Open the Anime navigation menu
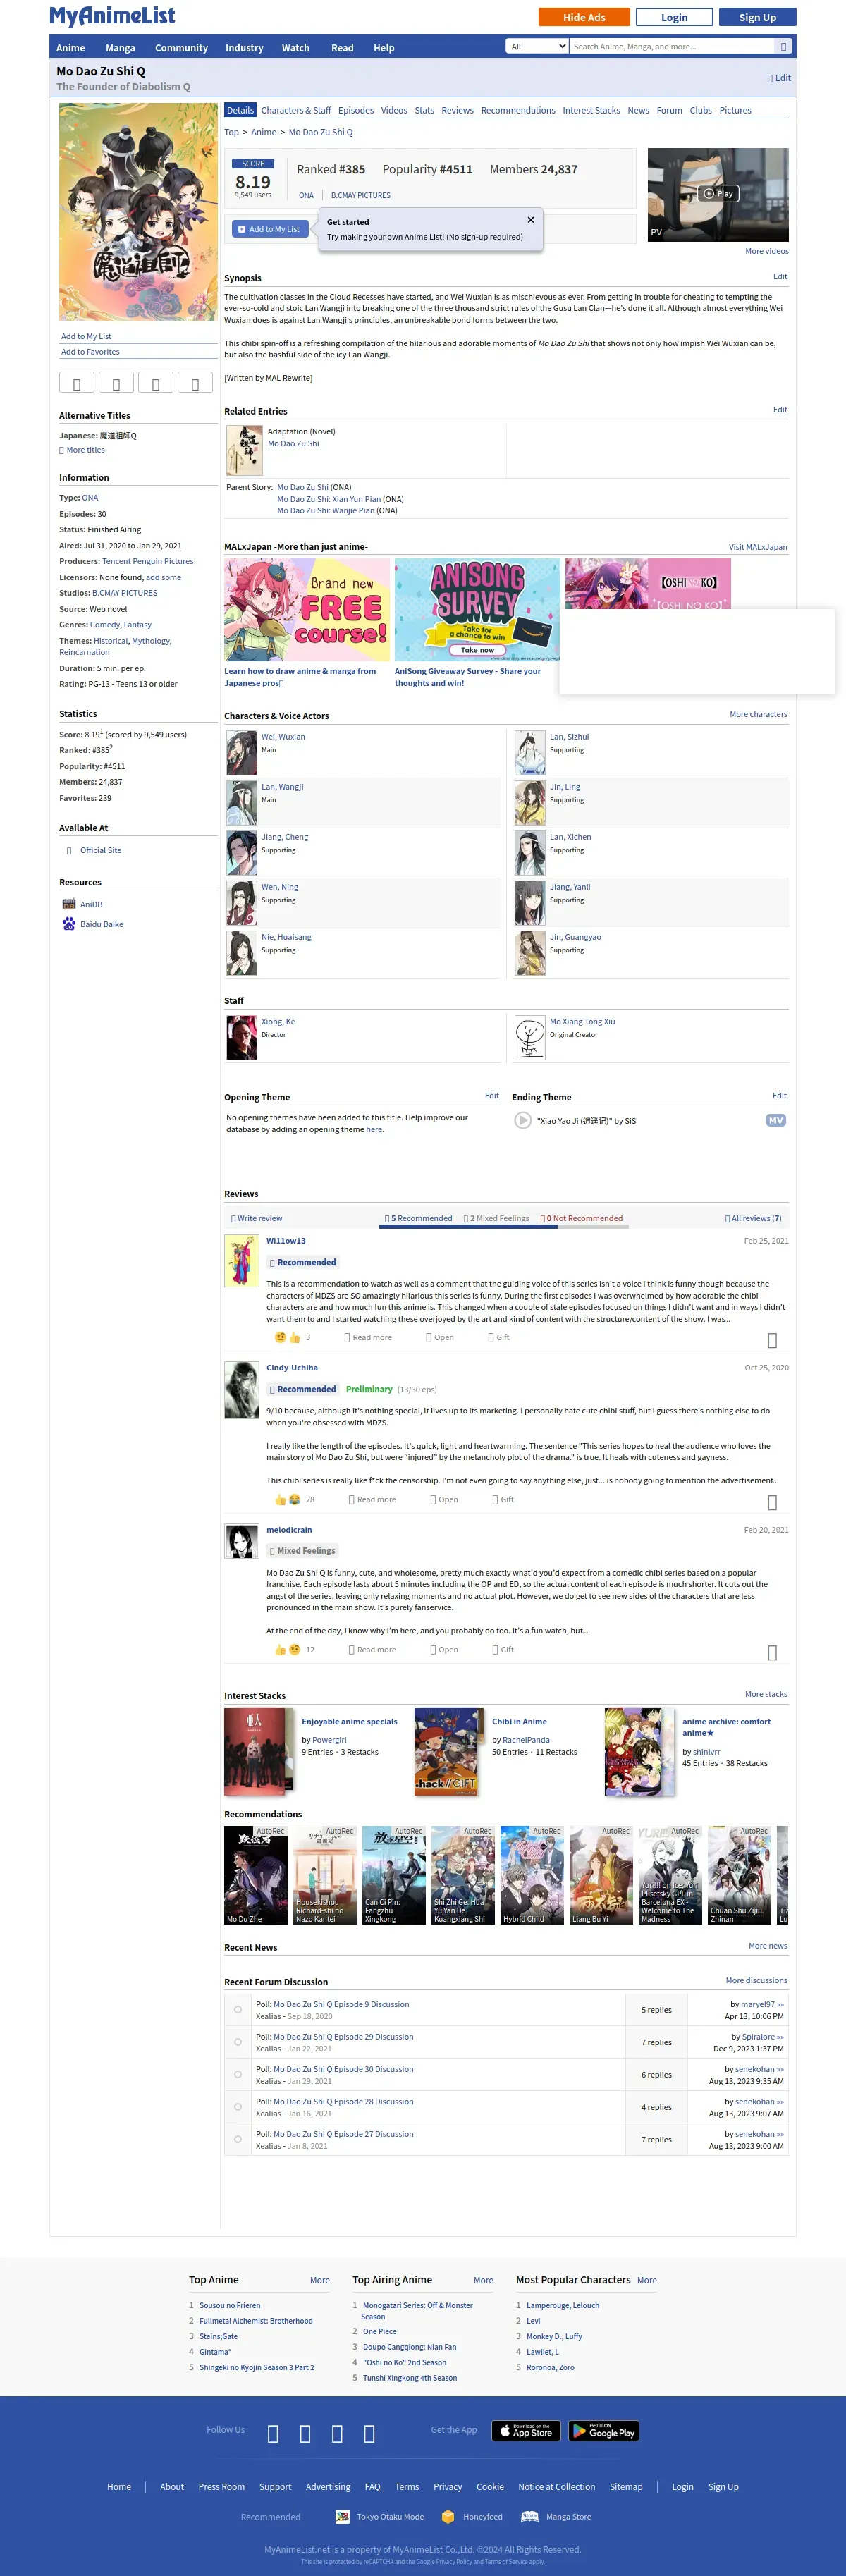 (71, 48)
